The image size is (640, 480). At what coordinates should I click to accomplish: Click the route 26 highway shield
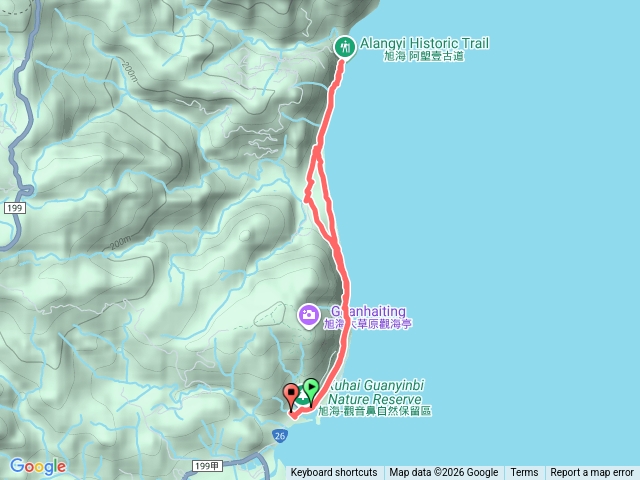[280, 436]
